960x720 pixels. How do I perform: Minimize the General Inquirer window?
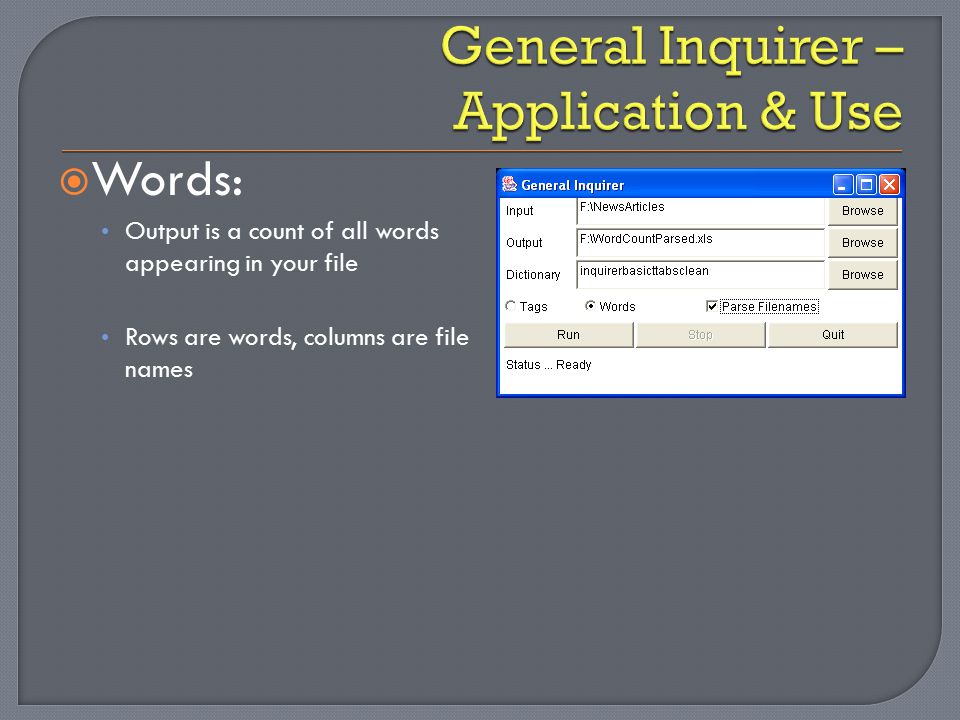pyautogui.click(x=843, y=184)
